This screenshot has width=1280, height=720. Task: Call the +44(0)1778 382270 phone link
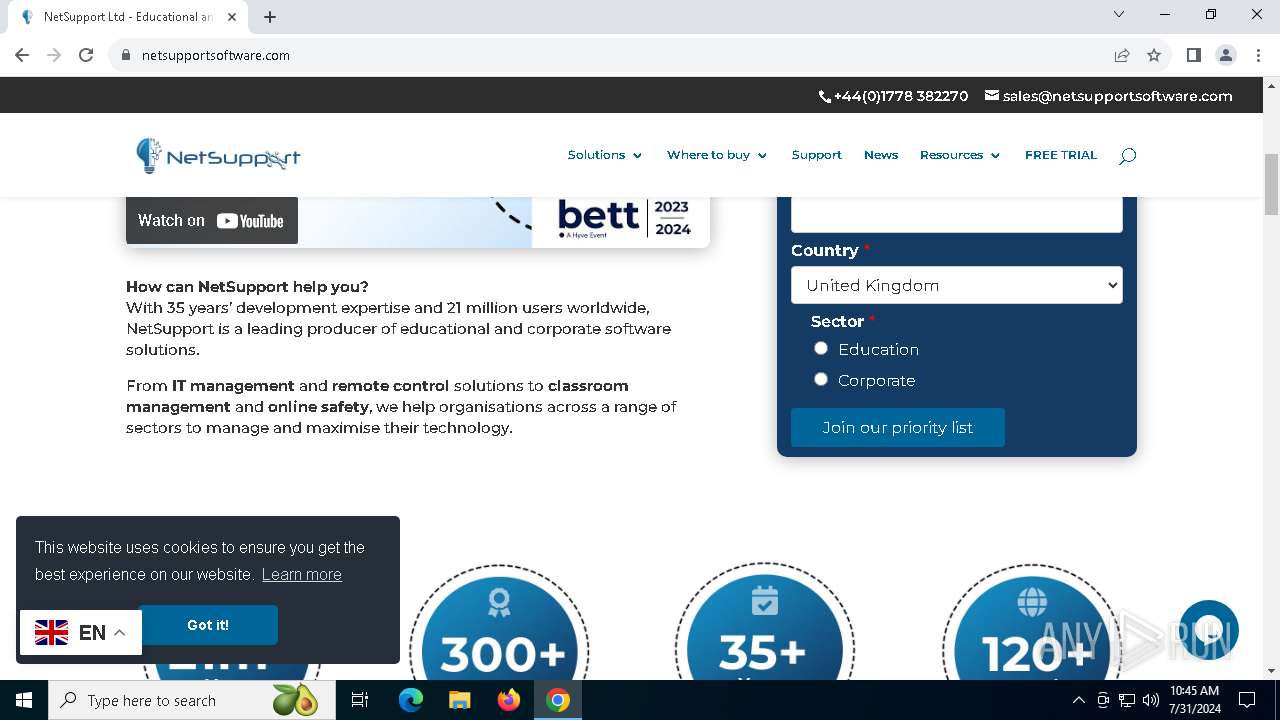click(x=894, y=96)
